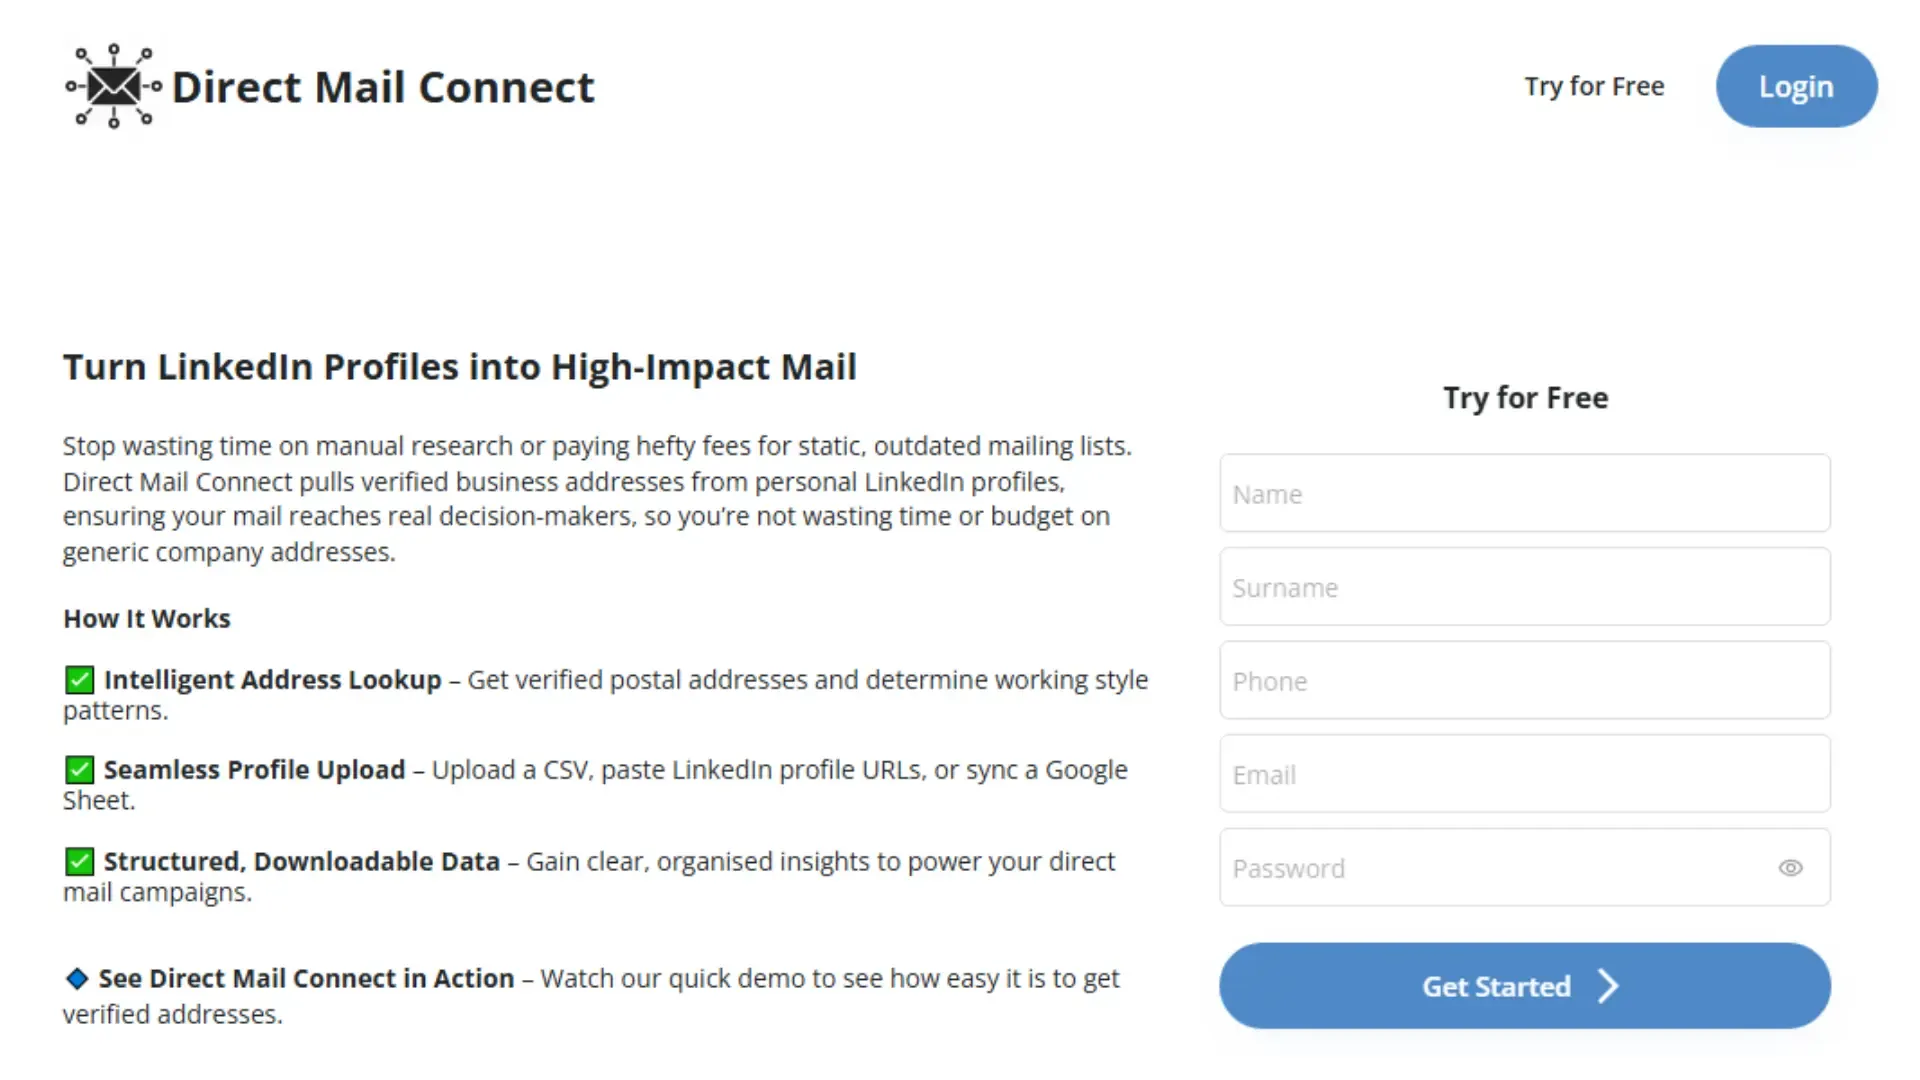This screenshot has width=1920, height=1080.
Task: Open the Try for Free page
Action: click(x=1594, y=86)
